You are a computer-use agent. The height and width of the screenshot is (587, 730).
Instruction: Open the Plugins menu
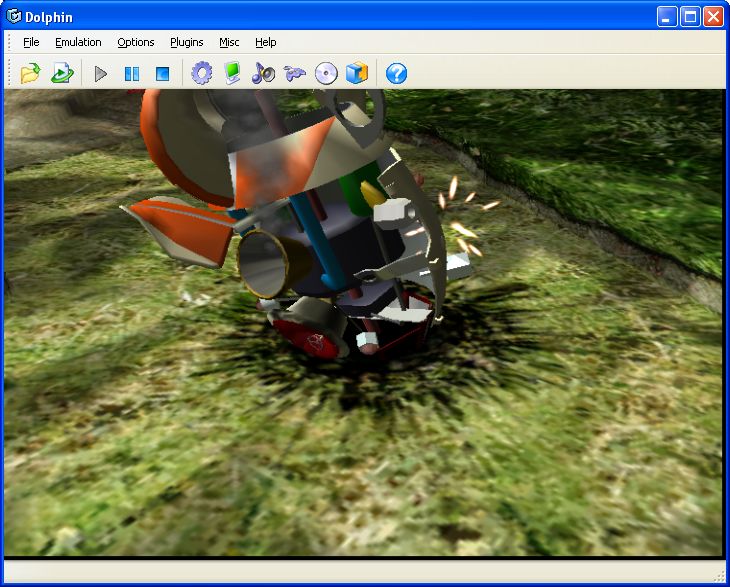[x=187, y=42]
